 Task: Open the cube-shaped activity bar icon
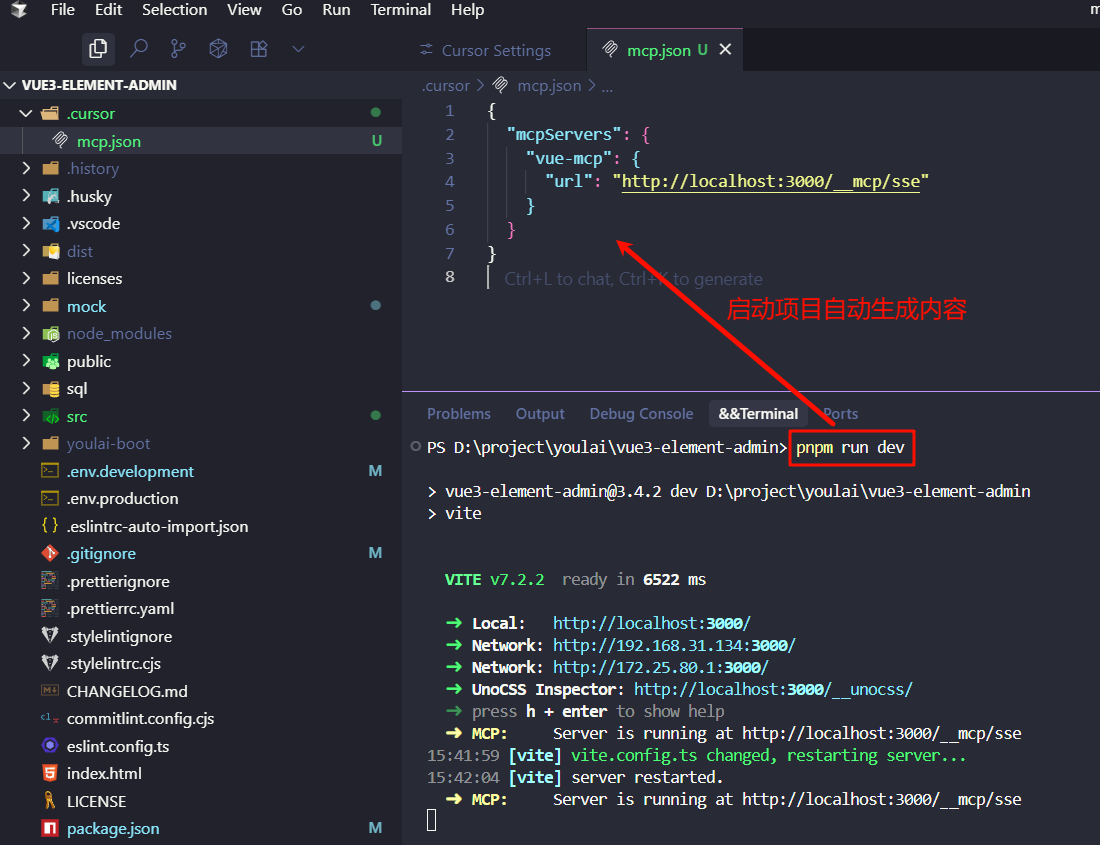point(218,48)
